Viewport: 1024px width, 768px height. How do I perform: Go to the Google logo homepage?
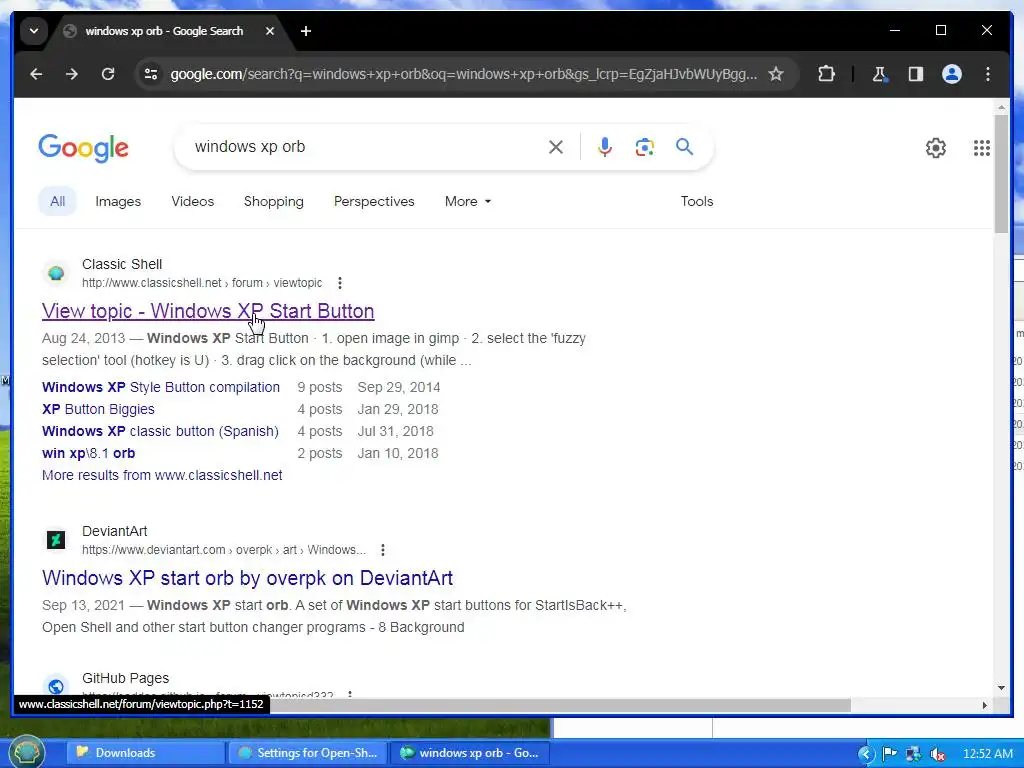(x=84, y=148)
